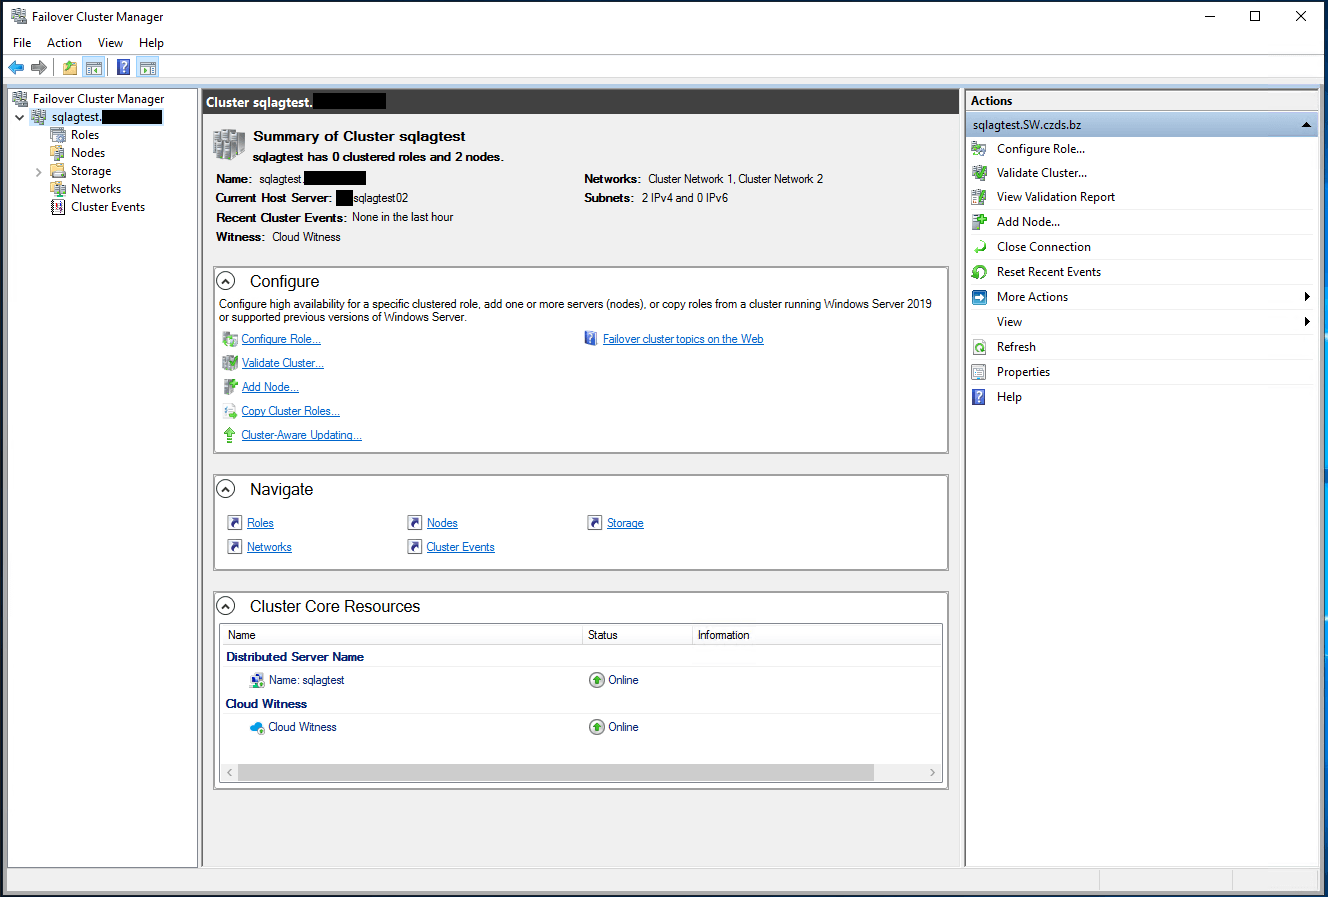Viewport: 1328px width, 897px height.
Task: Click the green Refresh icon in Actions
Action: (979, 347)
